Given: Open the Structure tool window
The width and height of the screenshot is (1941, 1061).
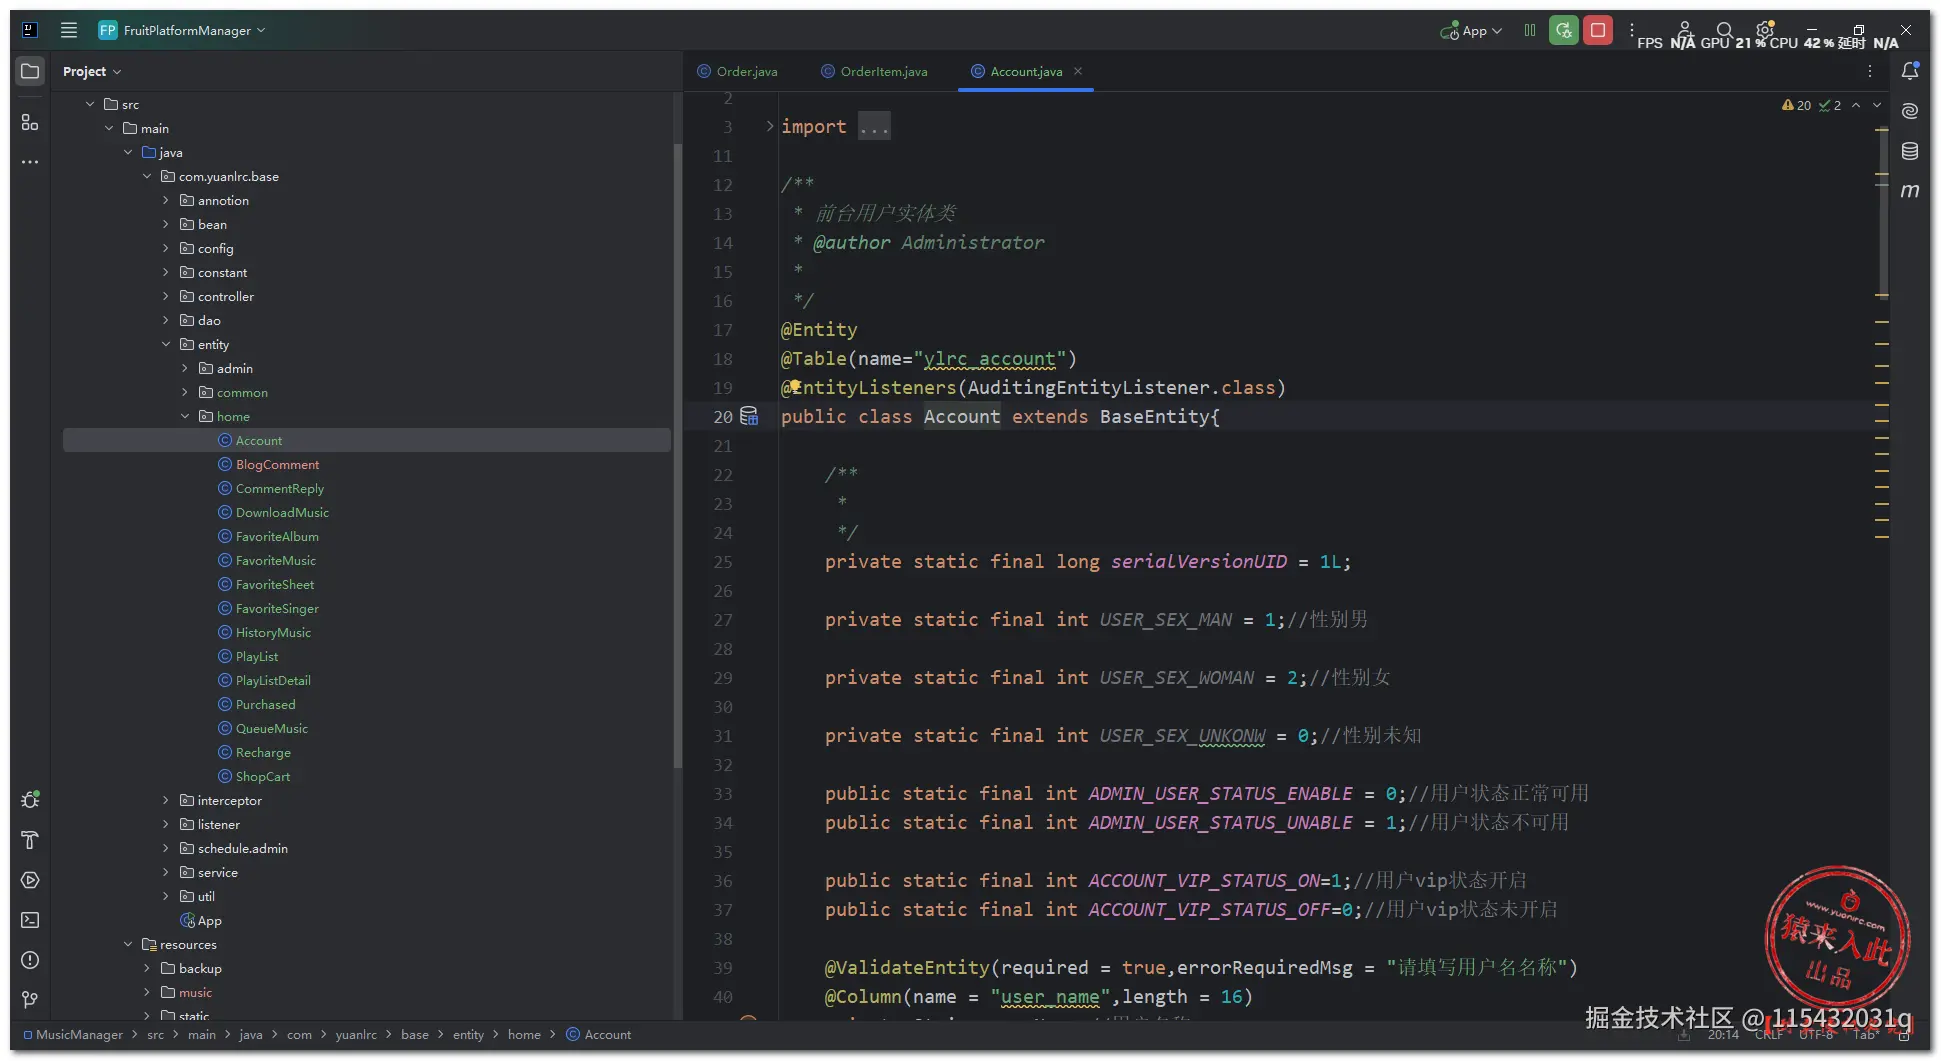Looking at the screenshot, I should coord(30,122).
